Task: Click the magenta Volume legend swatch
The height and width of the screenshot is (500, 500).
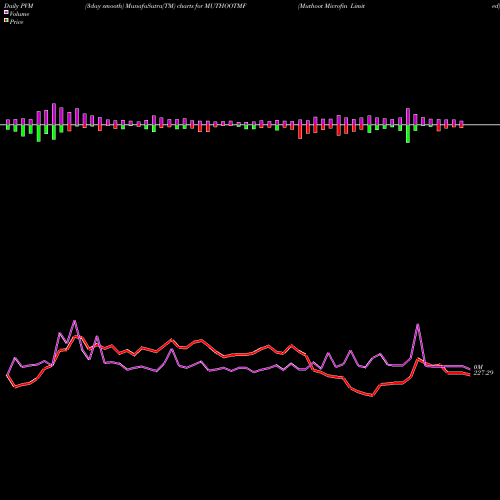Action: 6,12
